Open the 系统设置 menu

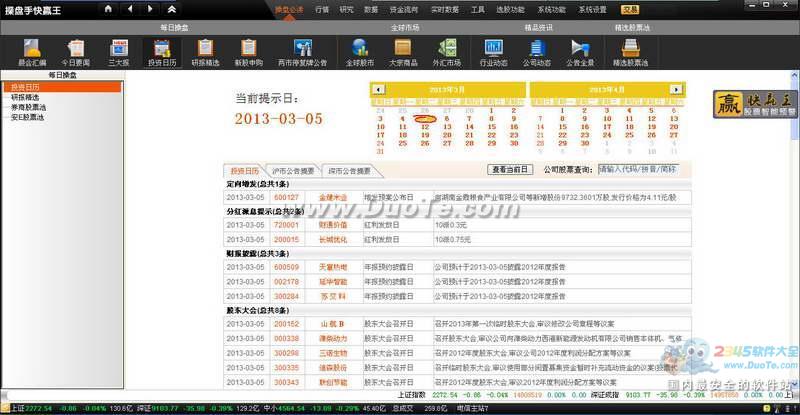coord(592,10)
